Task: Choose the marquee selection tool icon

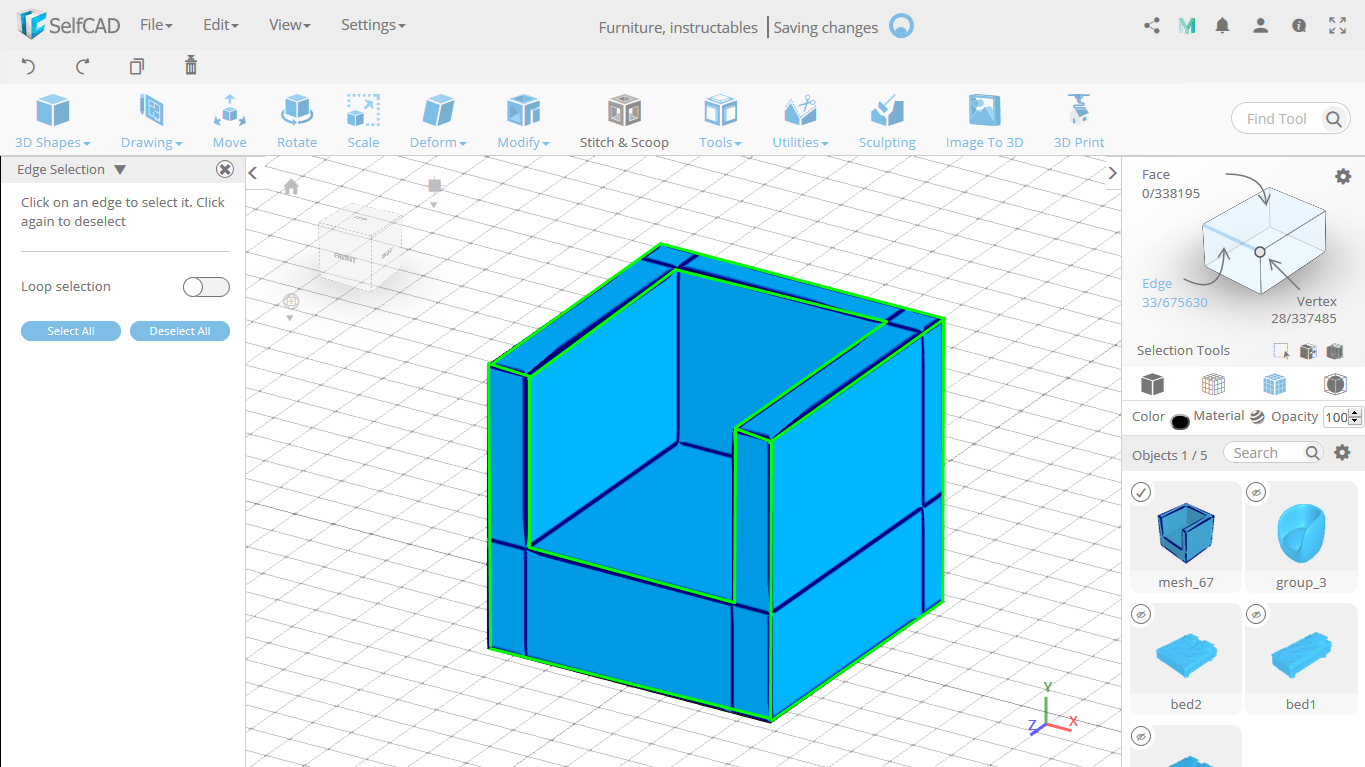Action: (x=1281, y=351)
